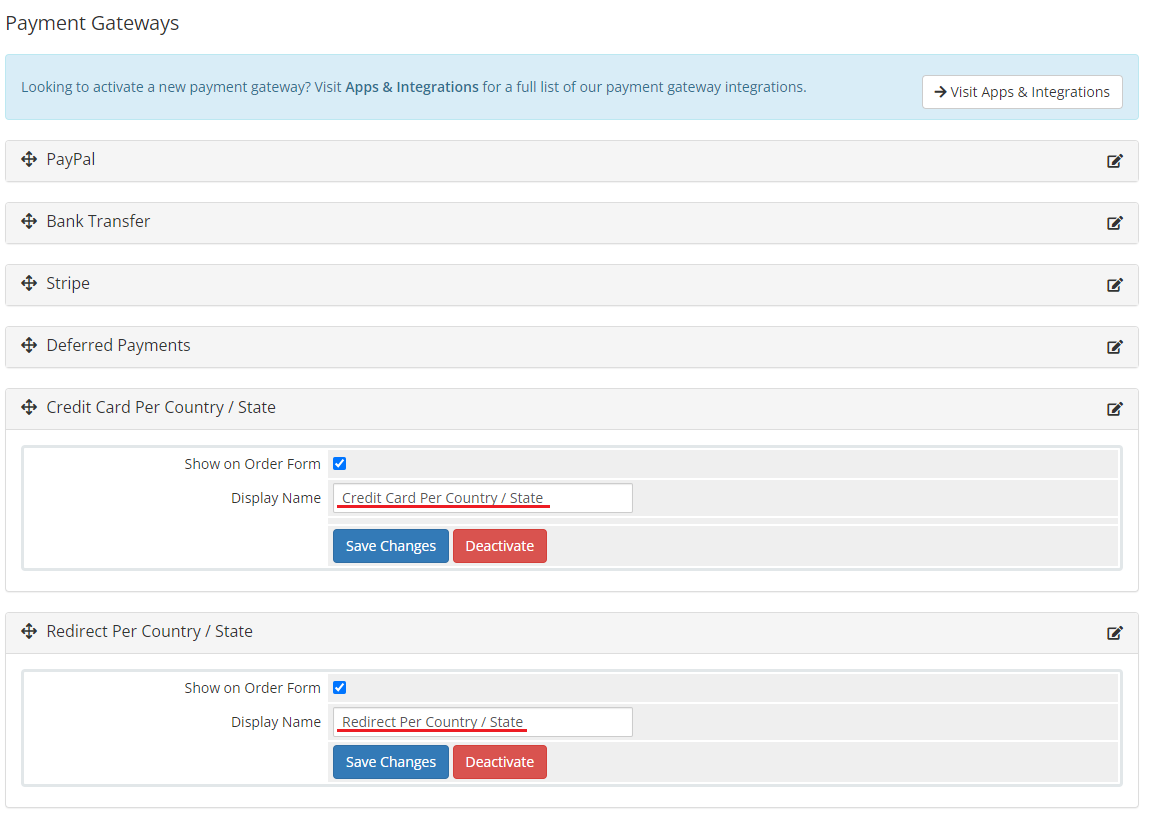Collapse the Credit Card Per Country / State panel
The width and height of the screenshot is (1150, 822).
[x=571, y=408]
